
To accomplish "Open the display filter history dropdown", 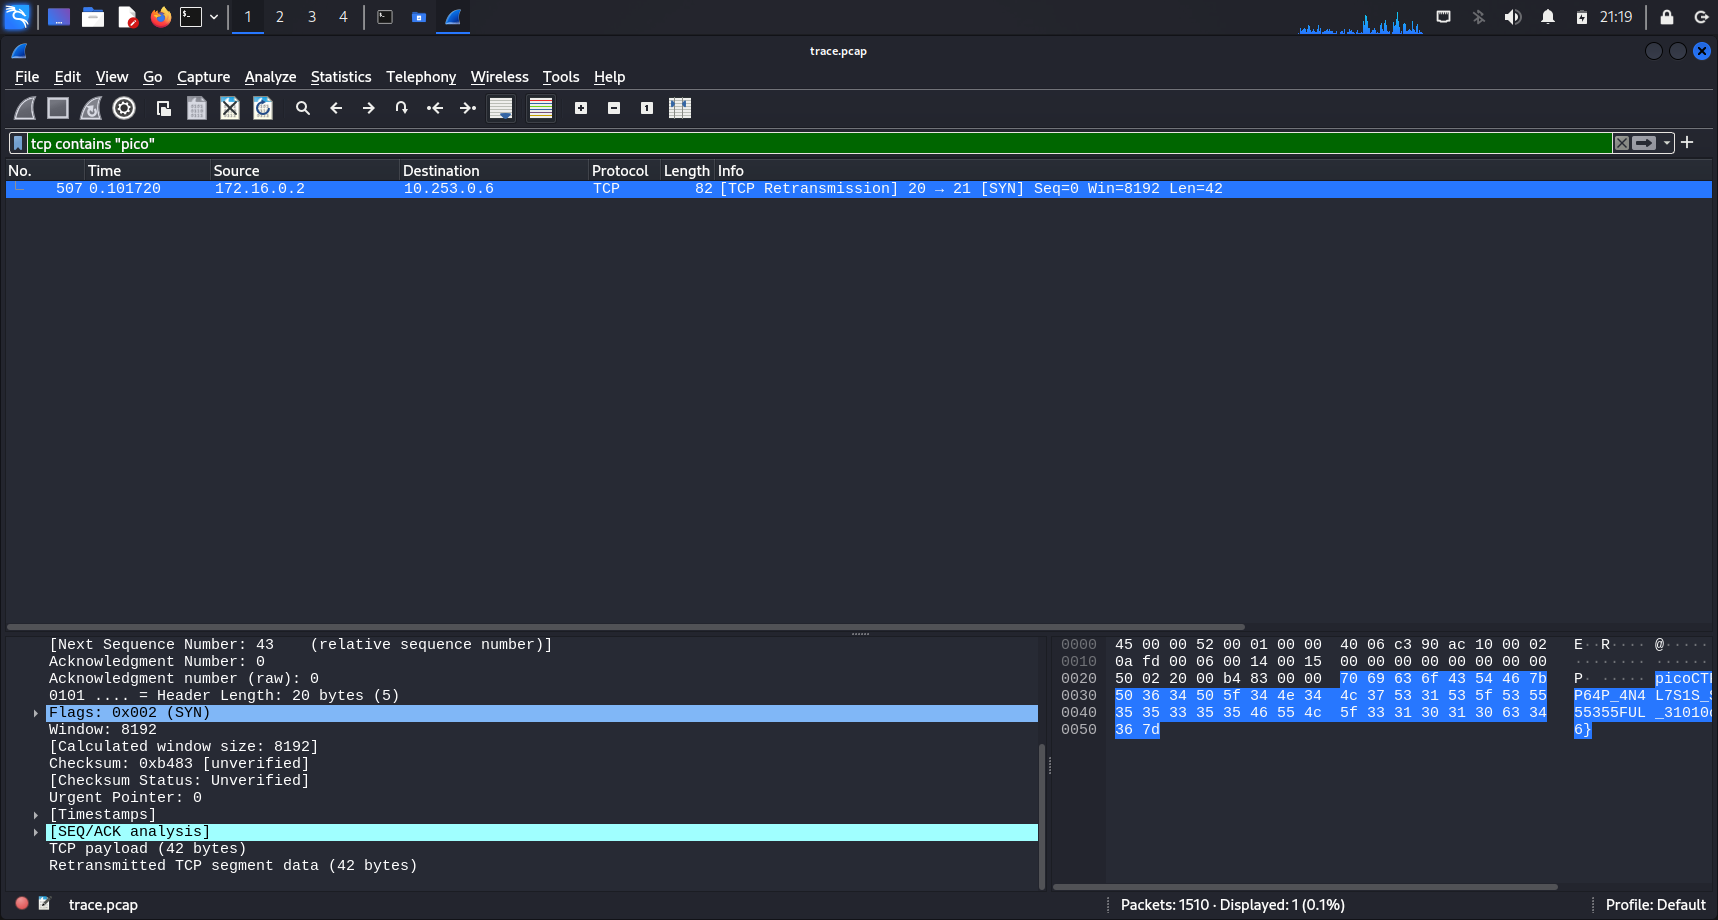I will coord(1667,143).
